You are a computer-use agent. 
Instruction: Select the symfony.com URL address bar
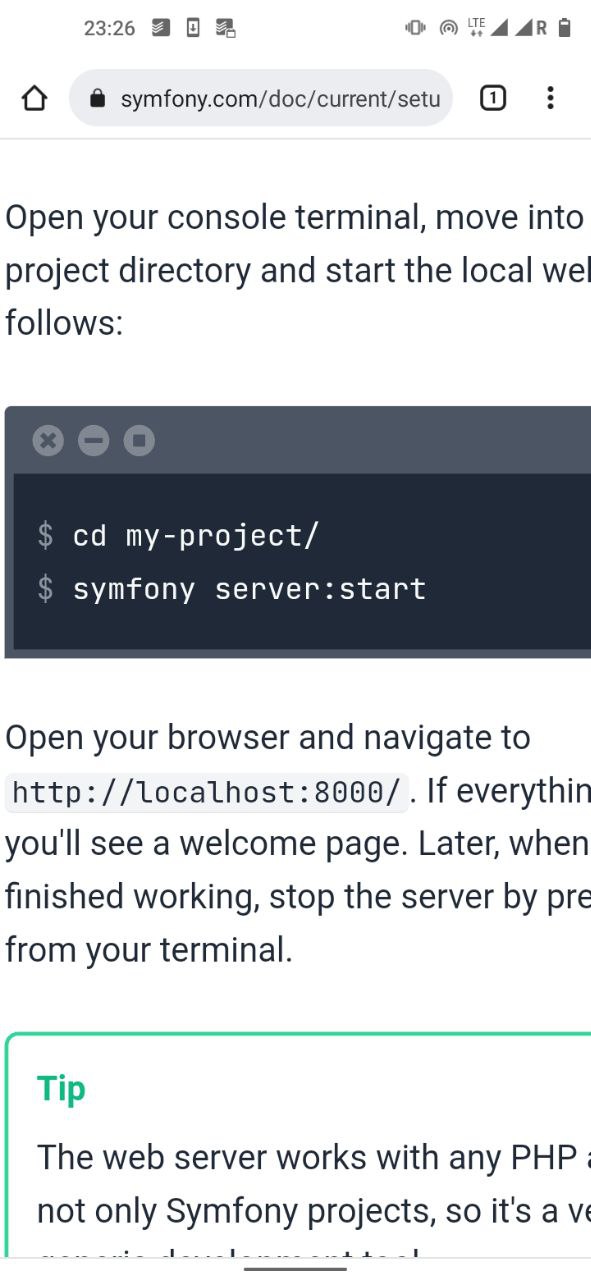tap(261, 98)
